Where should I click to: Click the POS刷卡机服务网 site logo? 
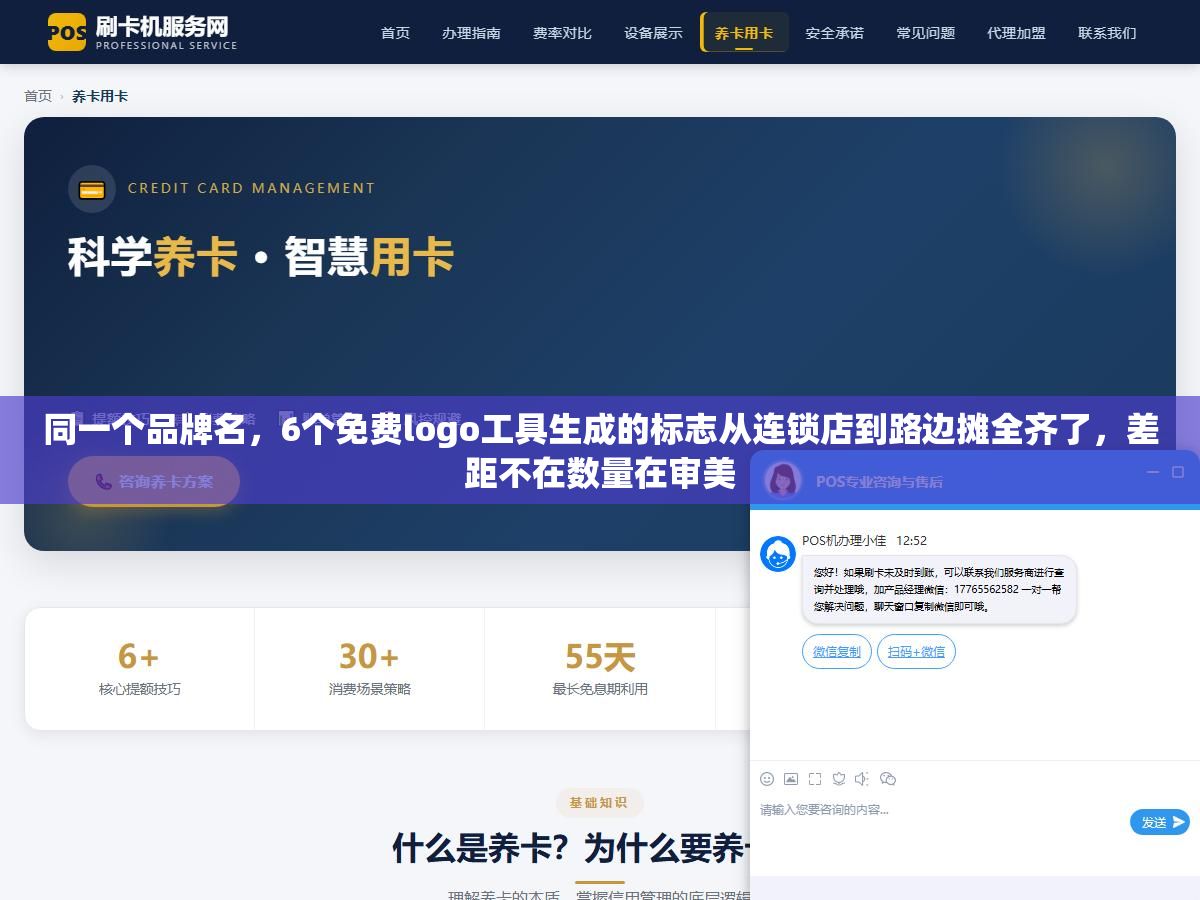pyautogui.click(x=143, y=32)
